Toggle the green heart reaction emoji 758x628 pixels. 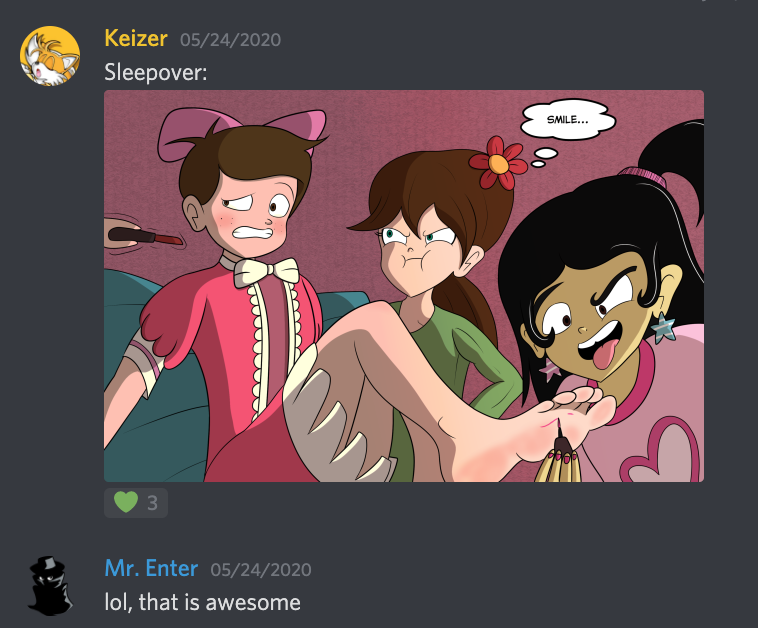click(126, 502)
